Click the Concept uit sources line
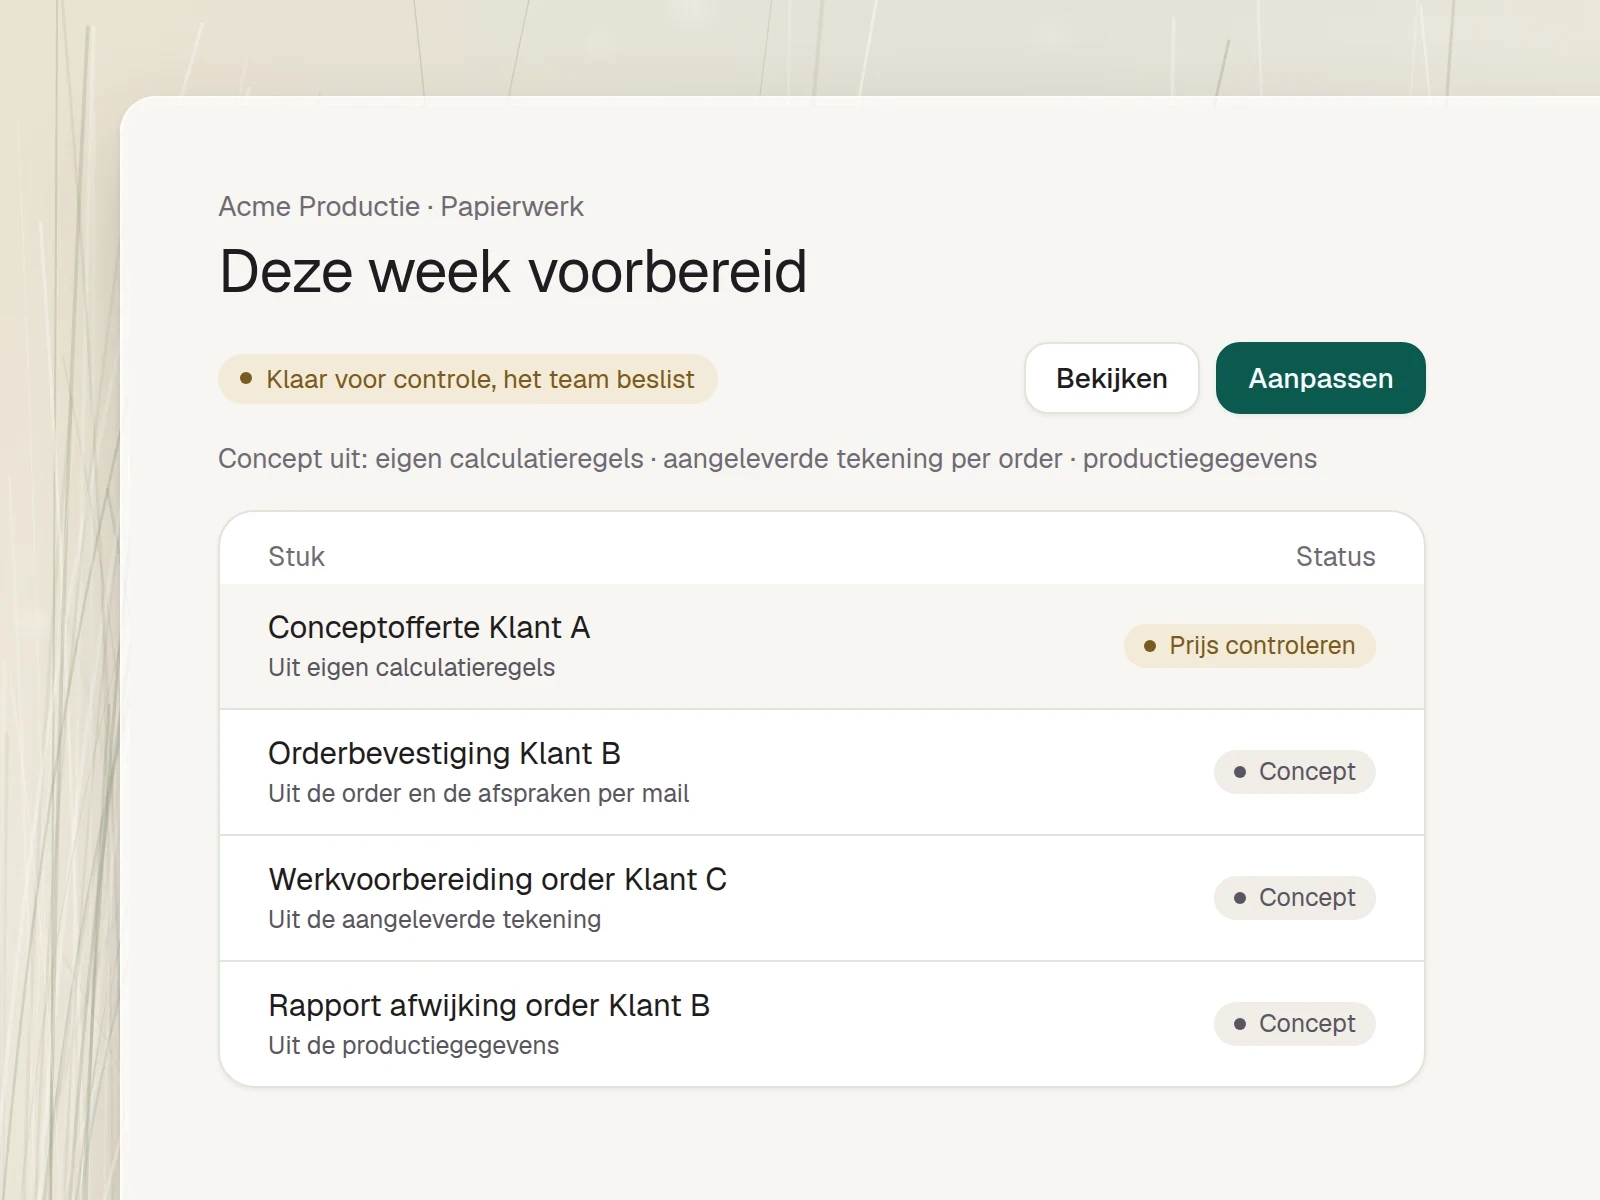This screenshot has width=1600, height=1200. [767, 459]
